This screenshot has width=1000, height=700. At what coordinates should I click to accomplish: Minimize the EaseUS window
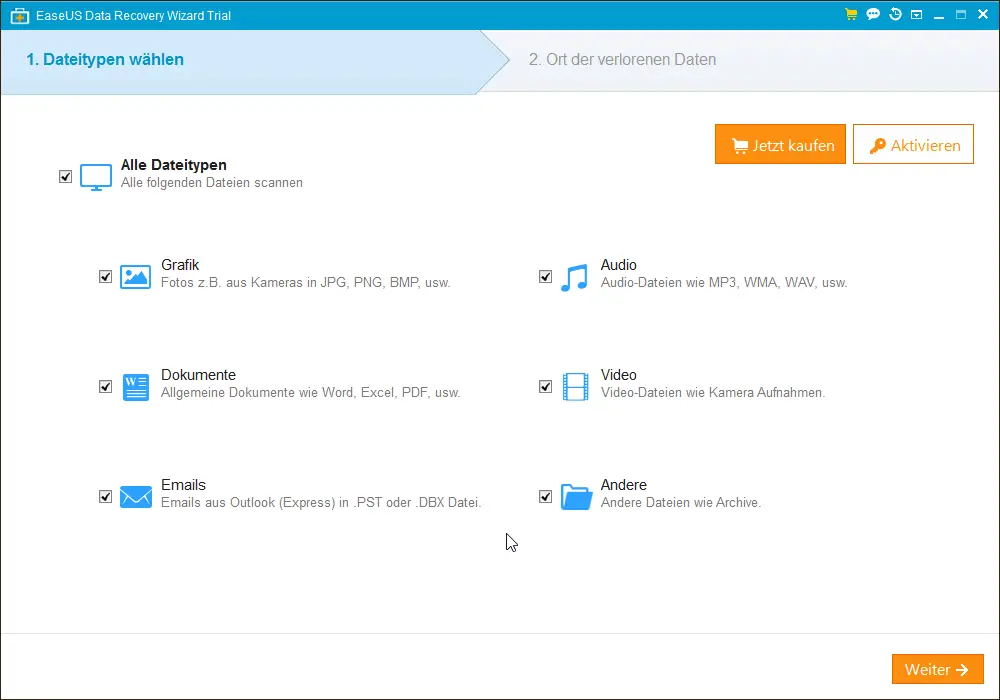(x=939, y=15)
